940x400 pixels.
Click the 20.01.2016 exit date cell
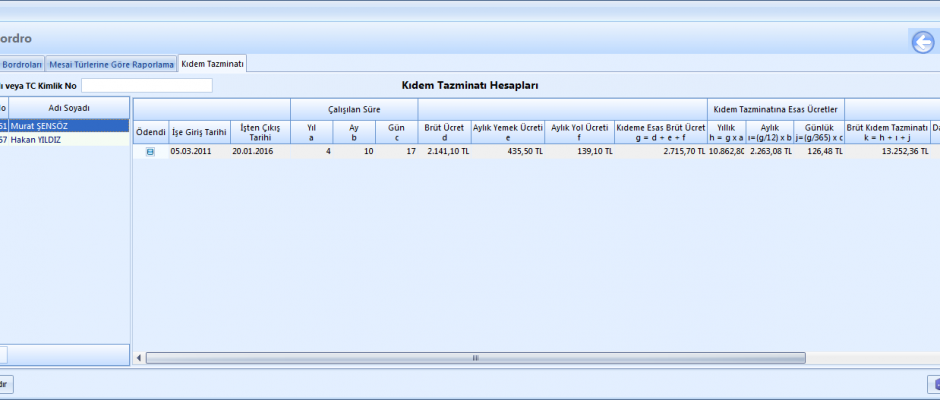point(260,152)
